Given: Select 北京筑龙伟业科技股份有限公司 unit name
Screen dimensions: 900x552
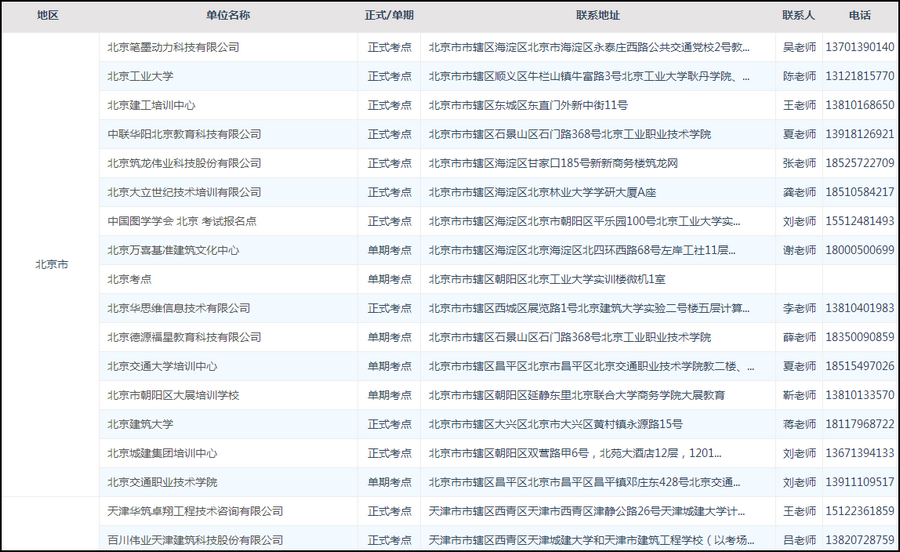Looking at the screenshot, I should point(184,164).
